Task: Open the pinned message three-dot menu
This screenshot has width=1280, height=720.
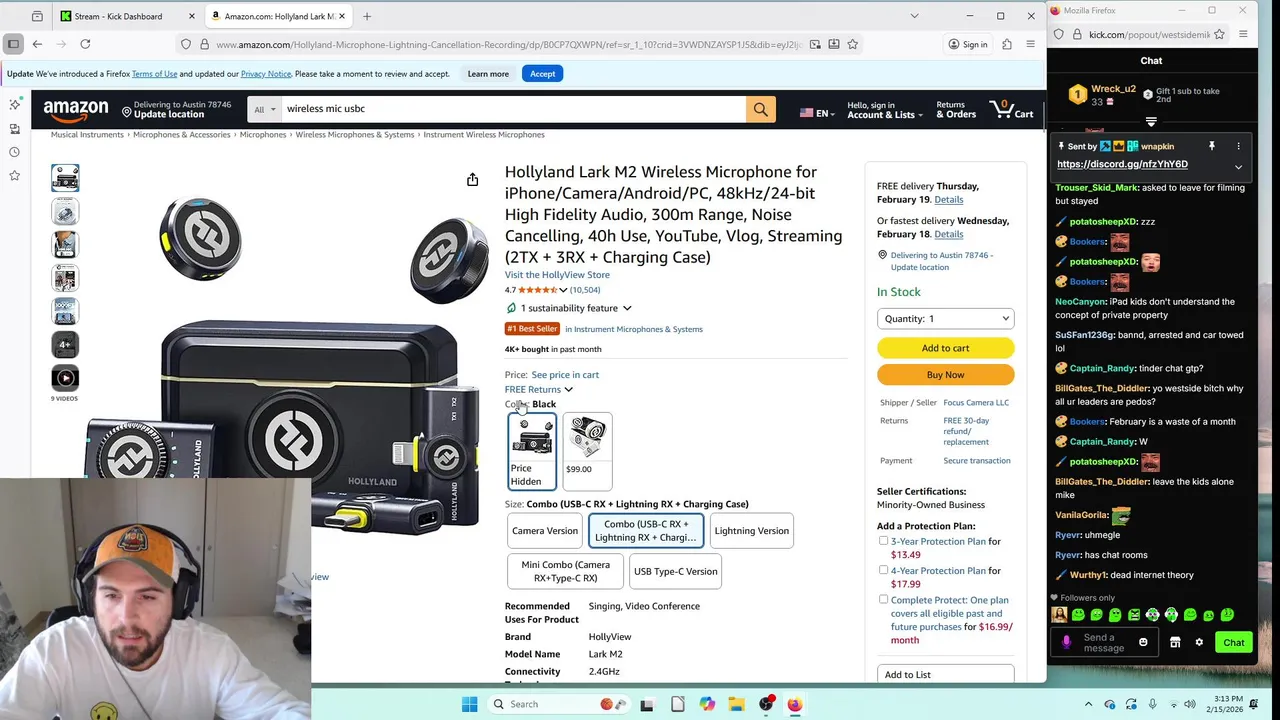Action: (x=1238, y=146)
